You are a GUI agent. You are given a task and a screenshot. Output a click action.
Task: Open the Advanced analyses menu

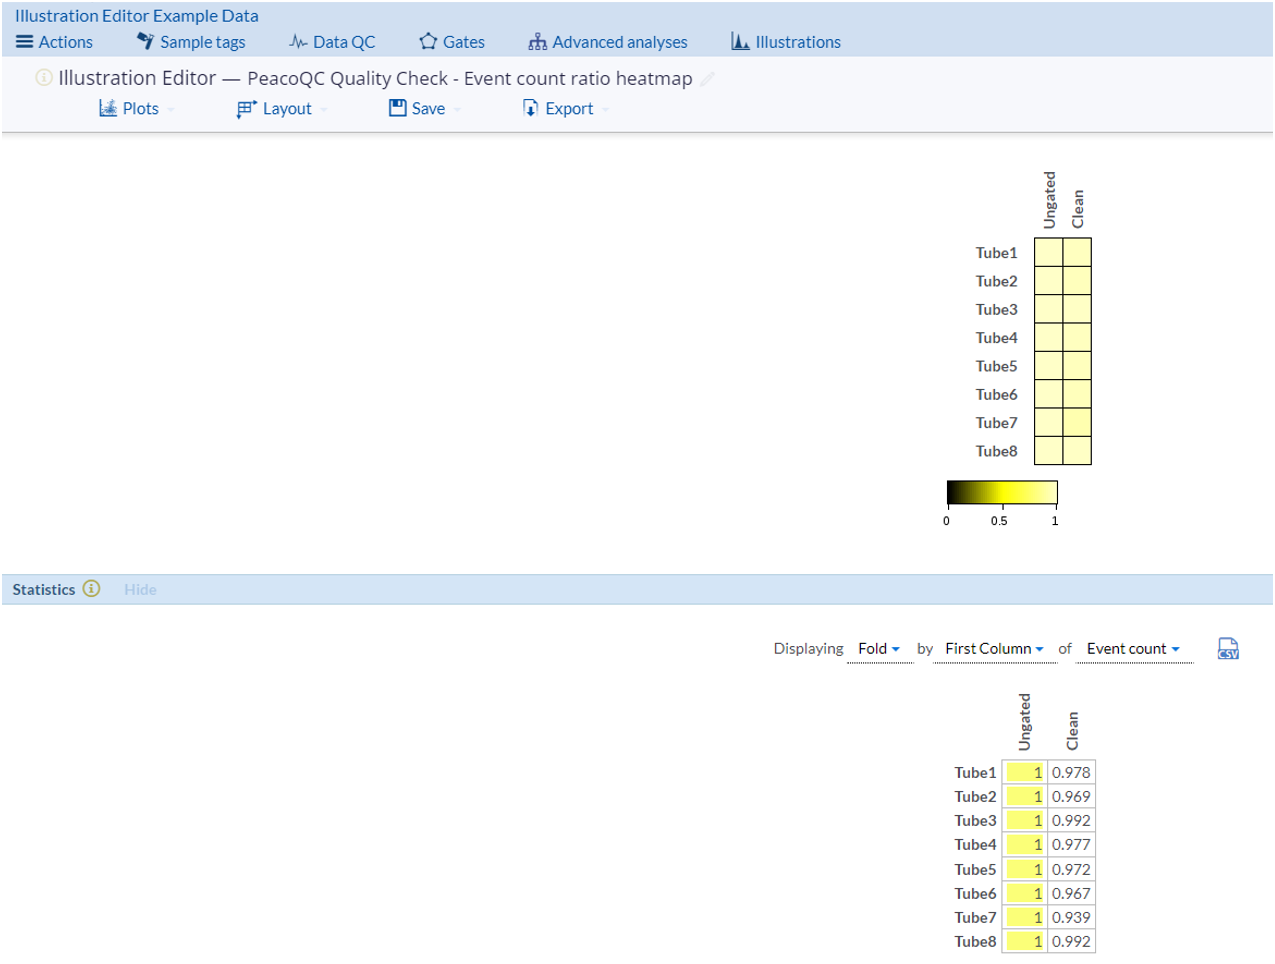pyautogui.click(x=608, y=42)
